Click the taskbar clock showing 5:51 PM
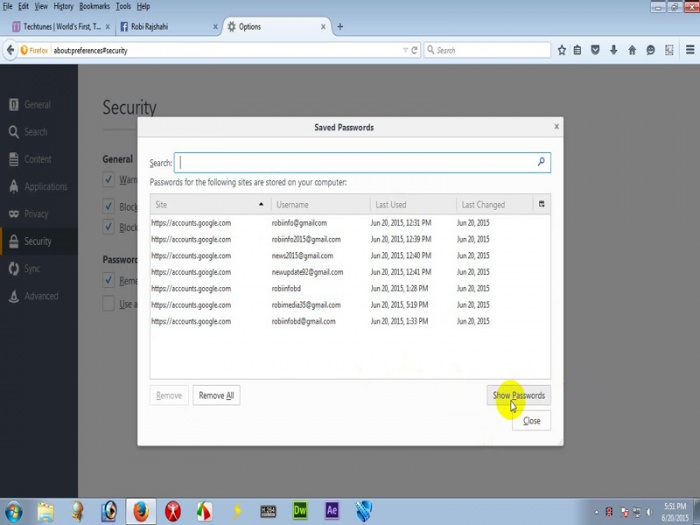The image size is (700, 525). pos(675,512)
